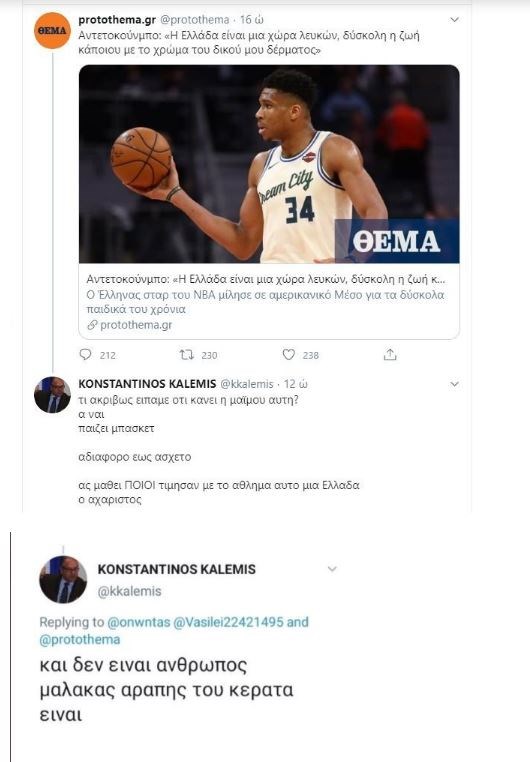This screenshot has width=530, height=762.
Task: Open protothema.gr orange profile avatar
Action: pos(52,31)
